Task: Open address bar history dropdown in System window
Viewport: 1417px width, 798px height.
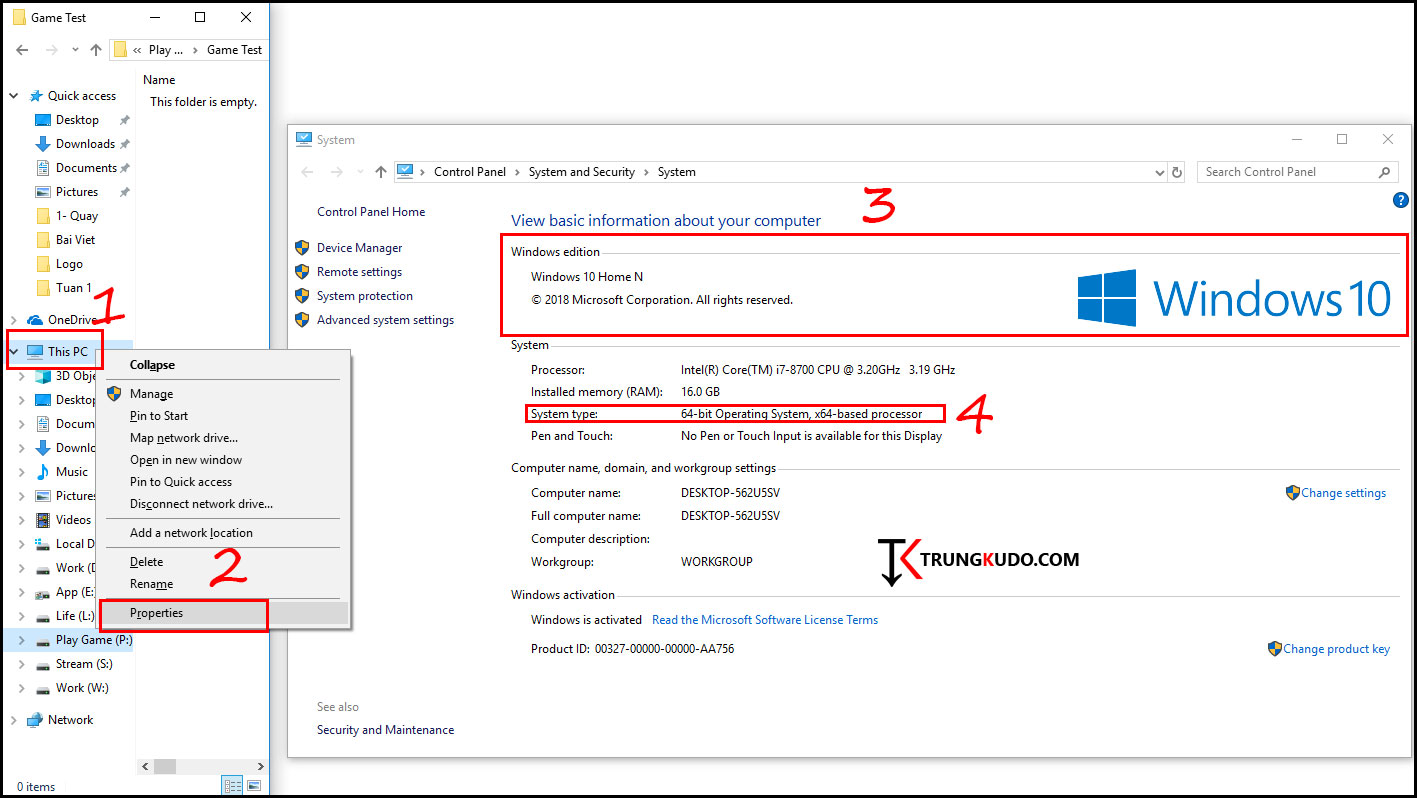Action: (1159, 172)
